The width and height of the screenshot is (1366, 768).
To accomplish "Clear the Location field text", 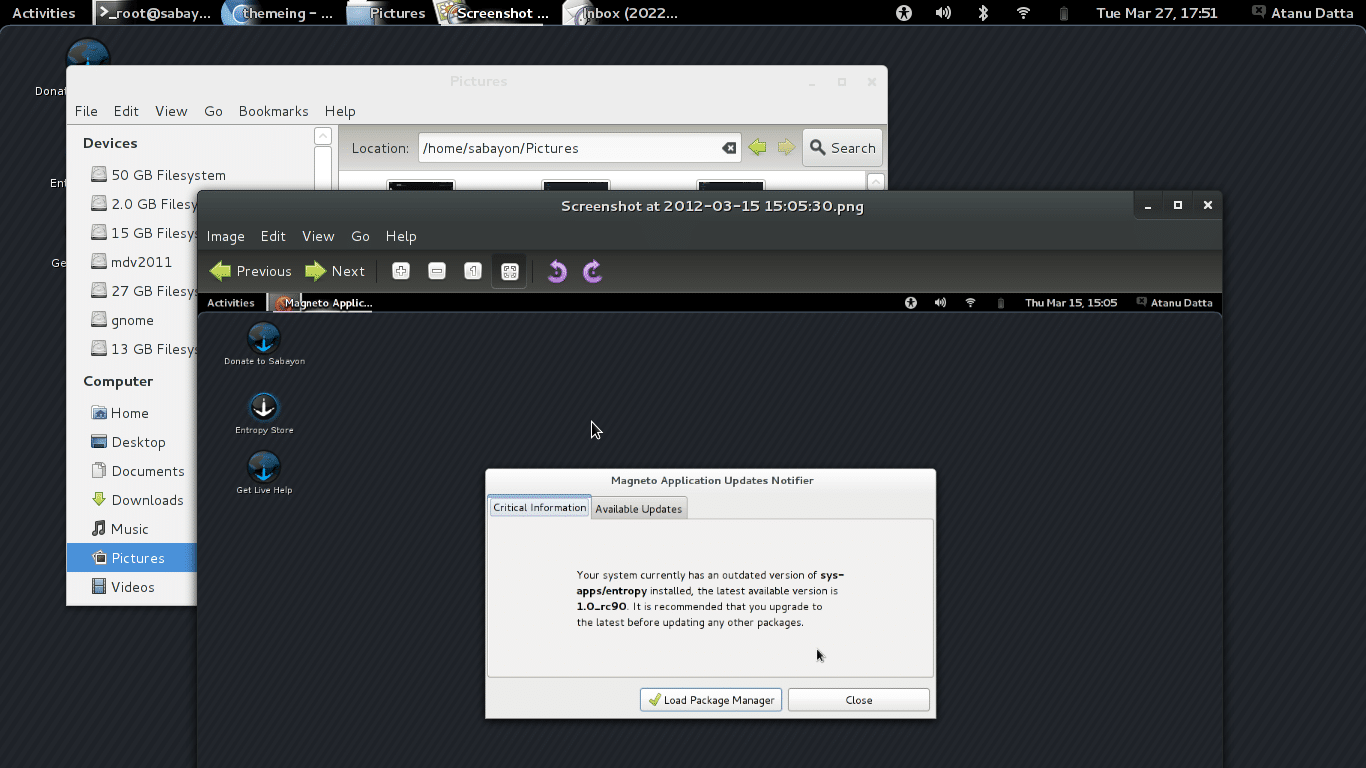I will point(729,148).
